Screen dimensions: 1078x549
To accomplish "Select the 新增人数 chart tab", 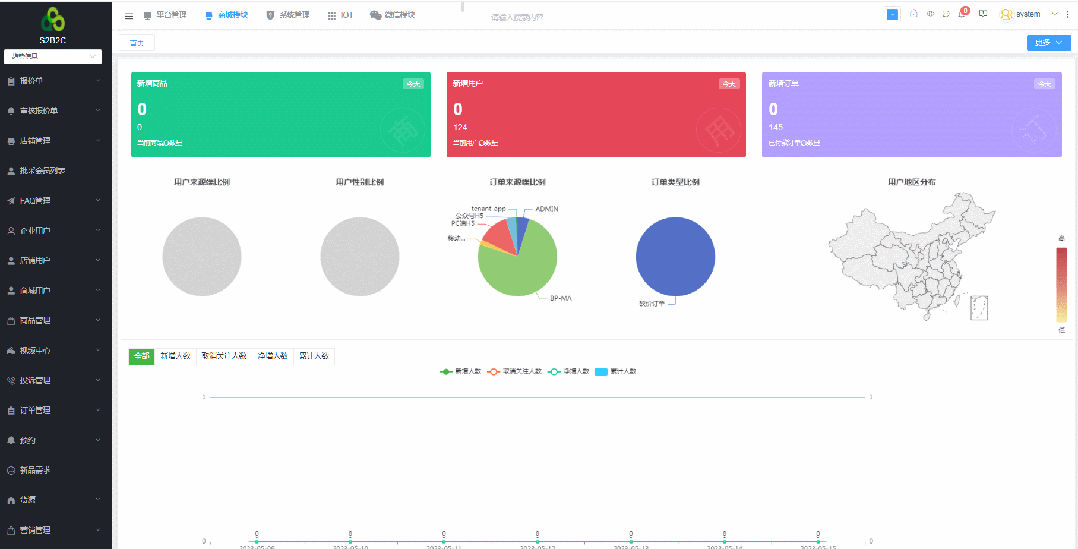I will point(175,356).
